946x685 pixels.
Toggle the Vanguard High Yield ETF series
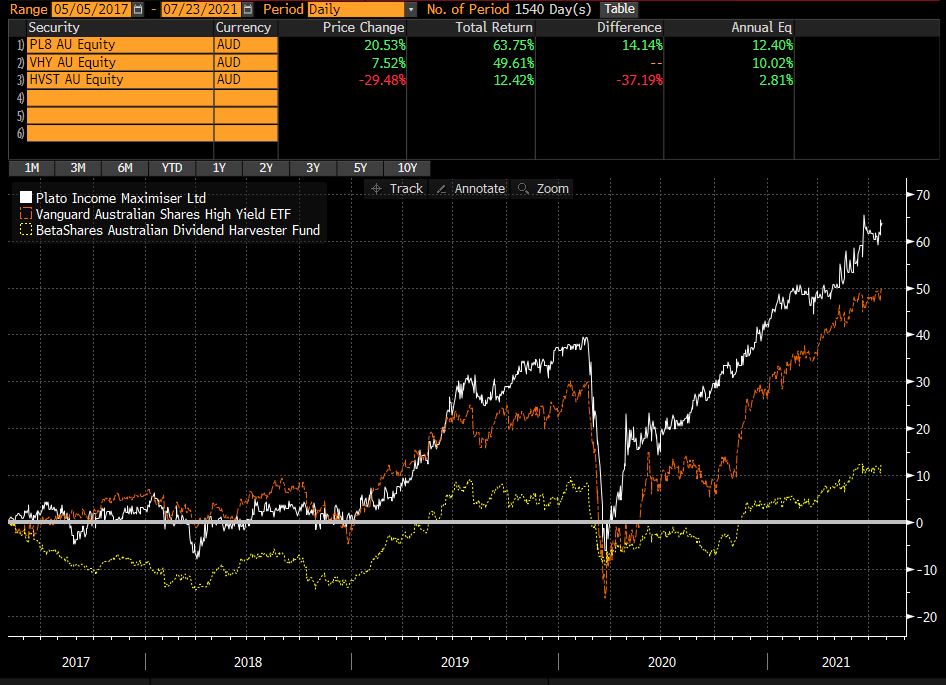[27, 214]
